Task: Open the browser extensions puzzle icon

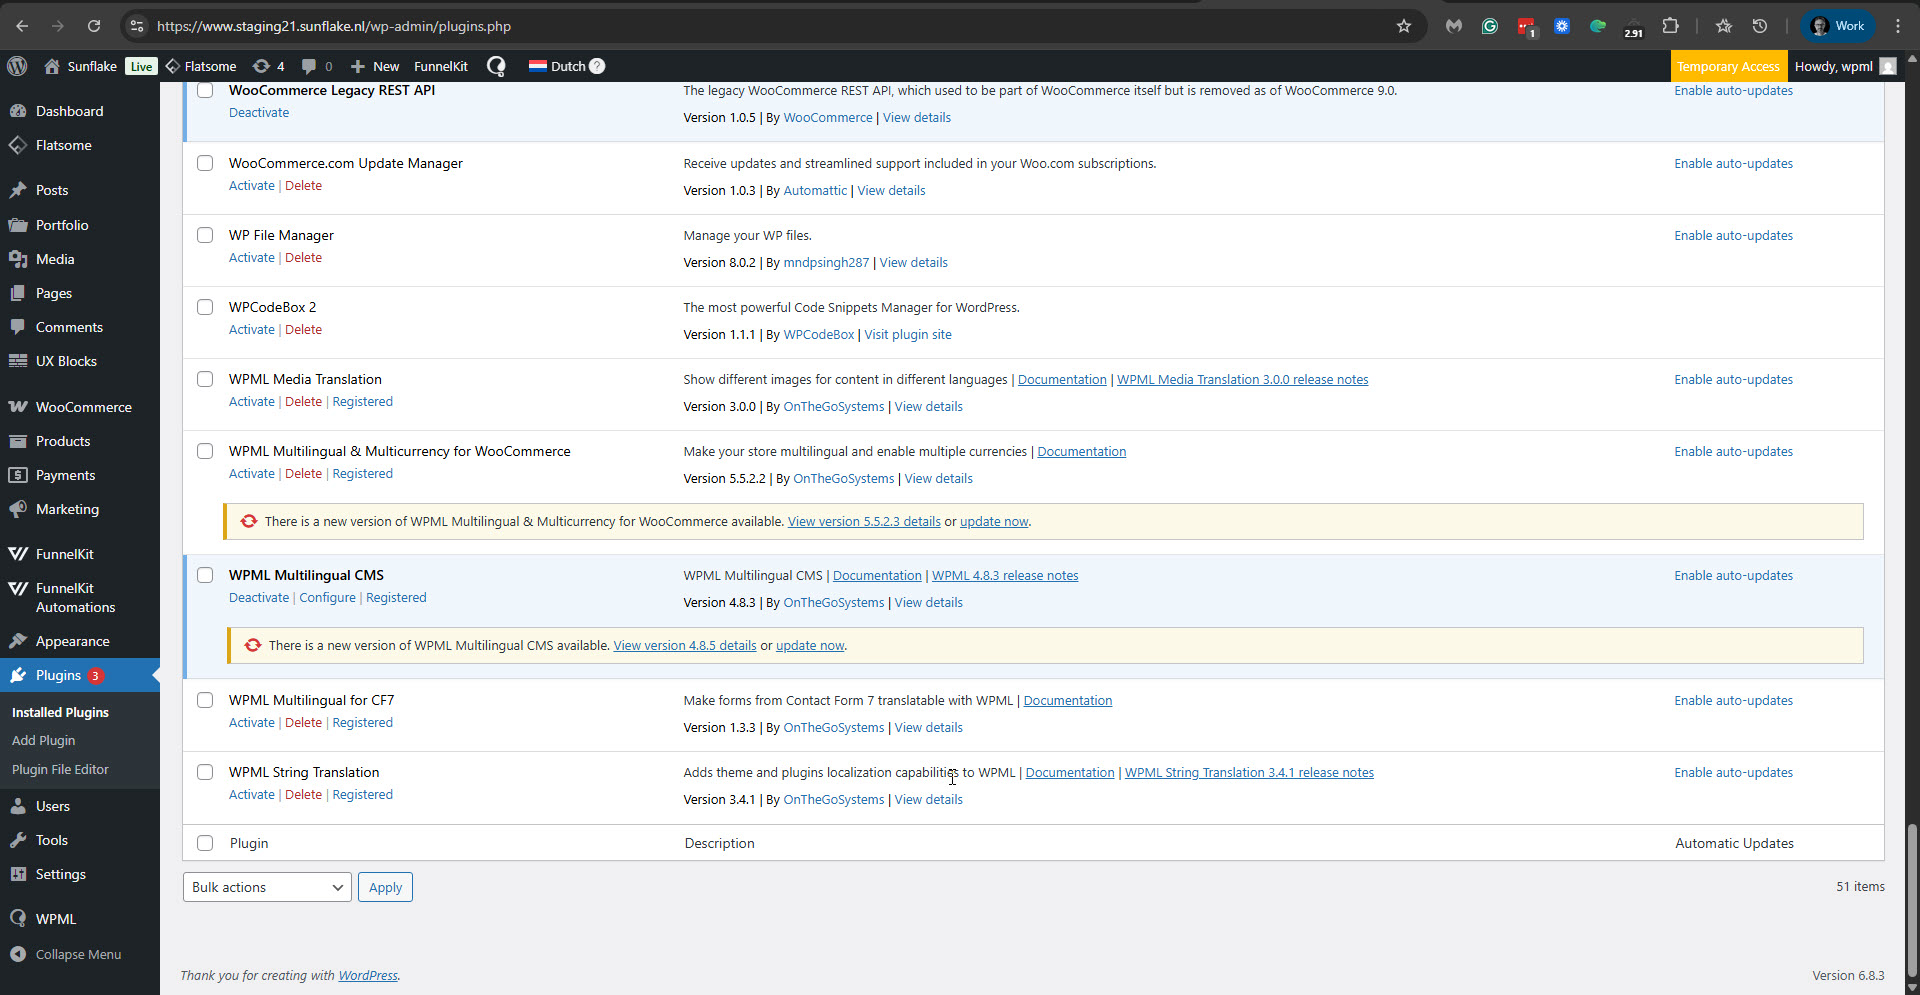Action: 1669,26
